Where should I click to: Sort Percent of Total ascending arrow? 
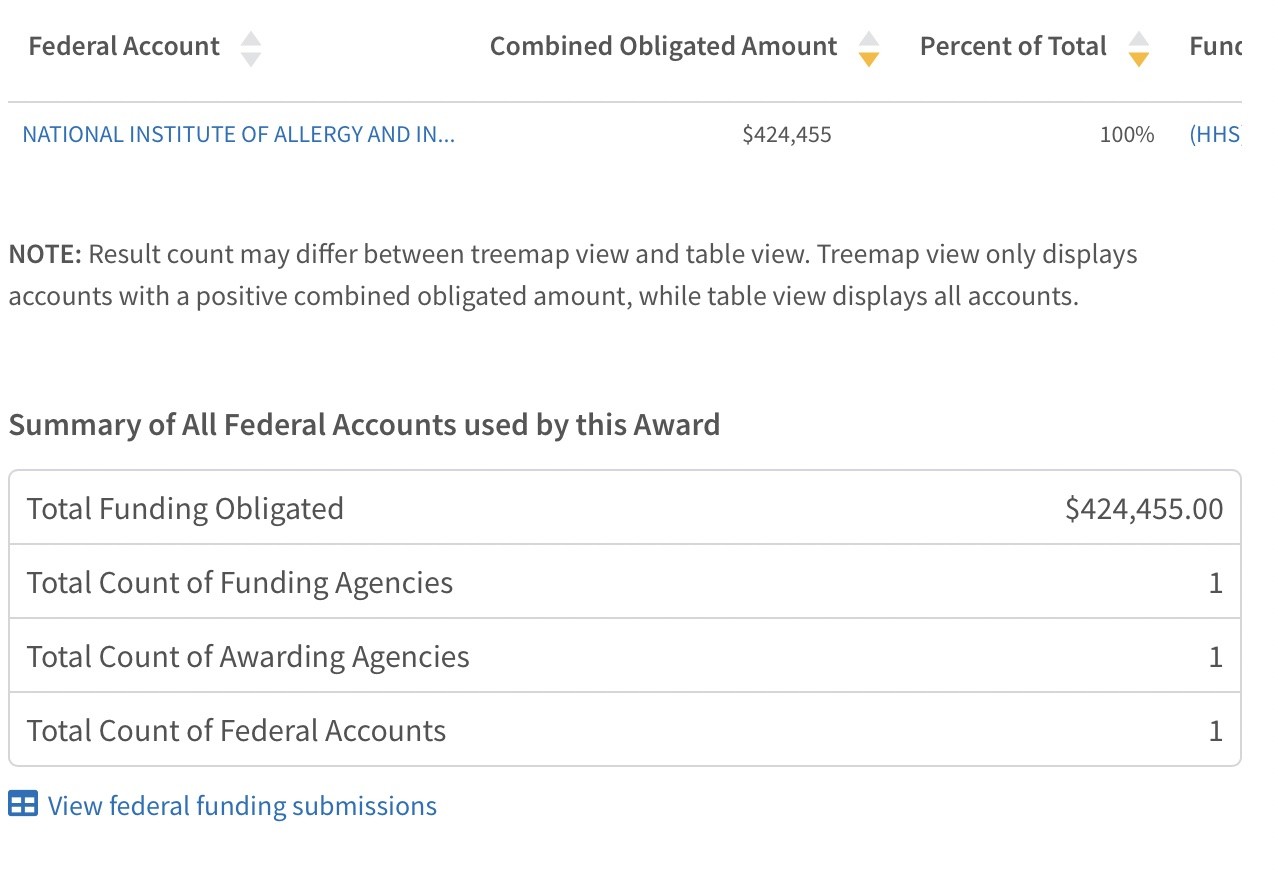click(1138, 39)
